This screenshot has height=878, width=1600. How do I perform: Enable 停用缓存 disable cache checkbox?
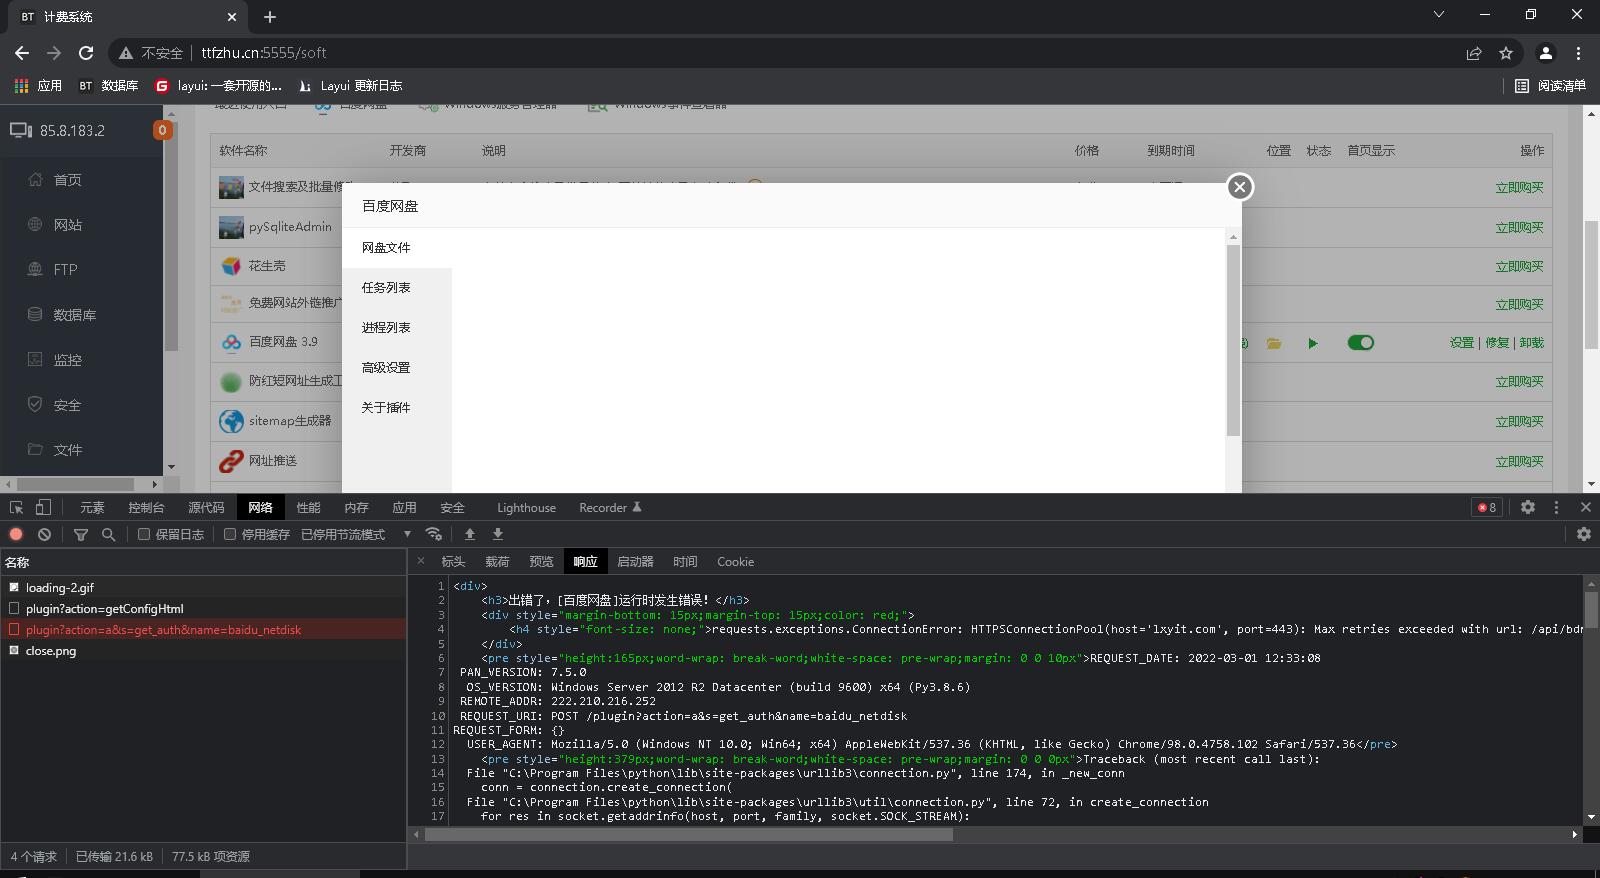pyautogui.click(x=230, y=534)
